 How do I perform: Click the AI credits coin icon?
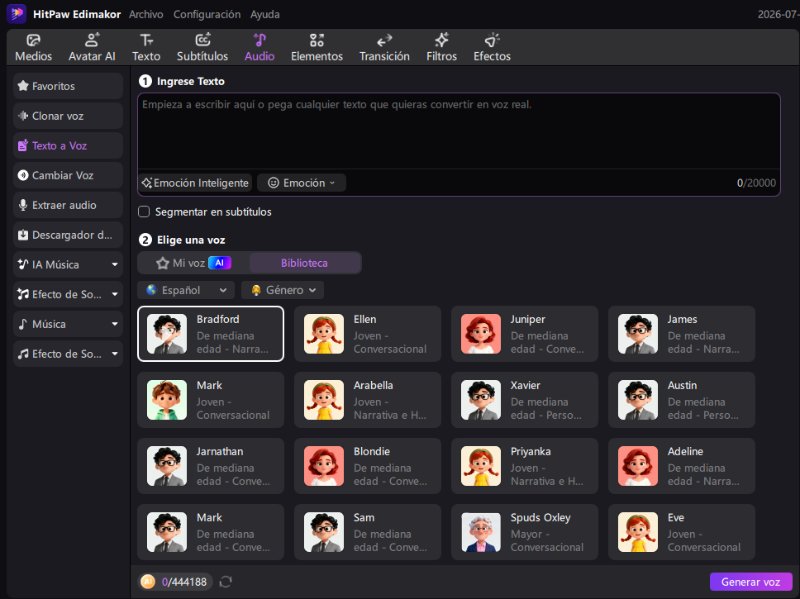coord(147,582)
